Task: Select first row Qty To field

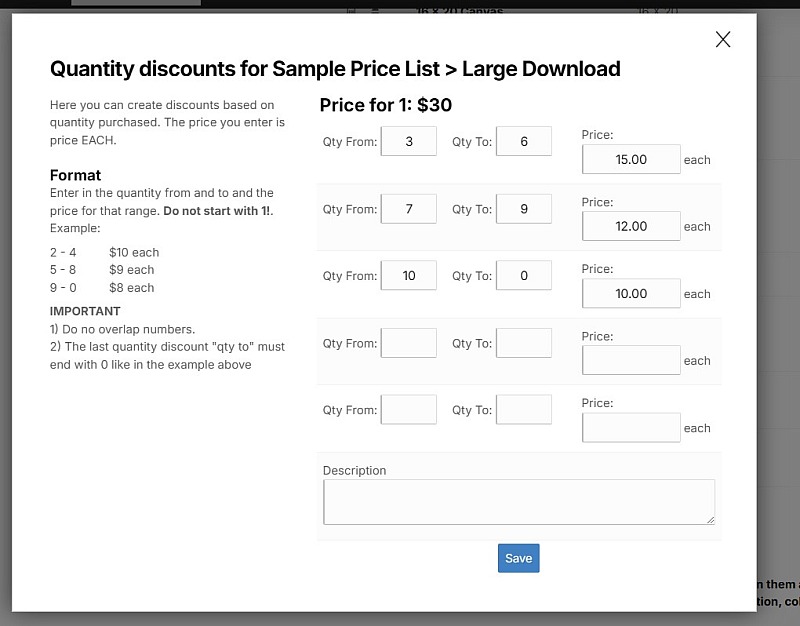Action: (x=524, y=141)
